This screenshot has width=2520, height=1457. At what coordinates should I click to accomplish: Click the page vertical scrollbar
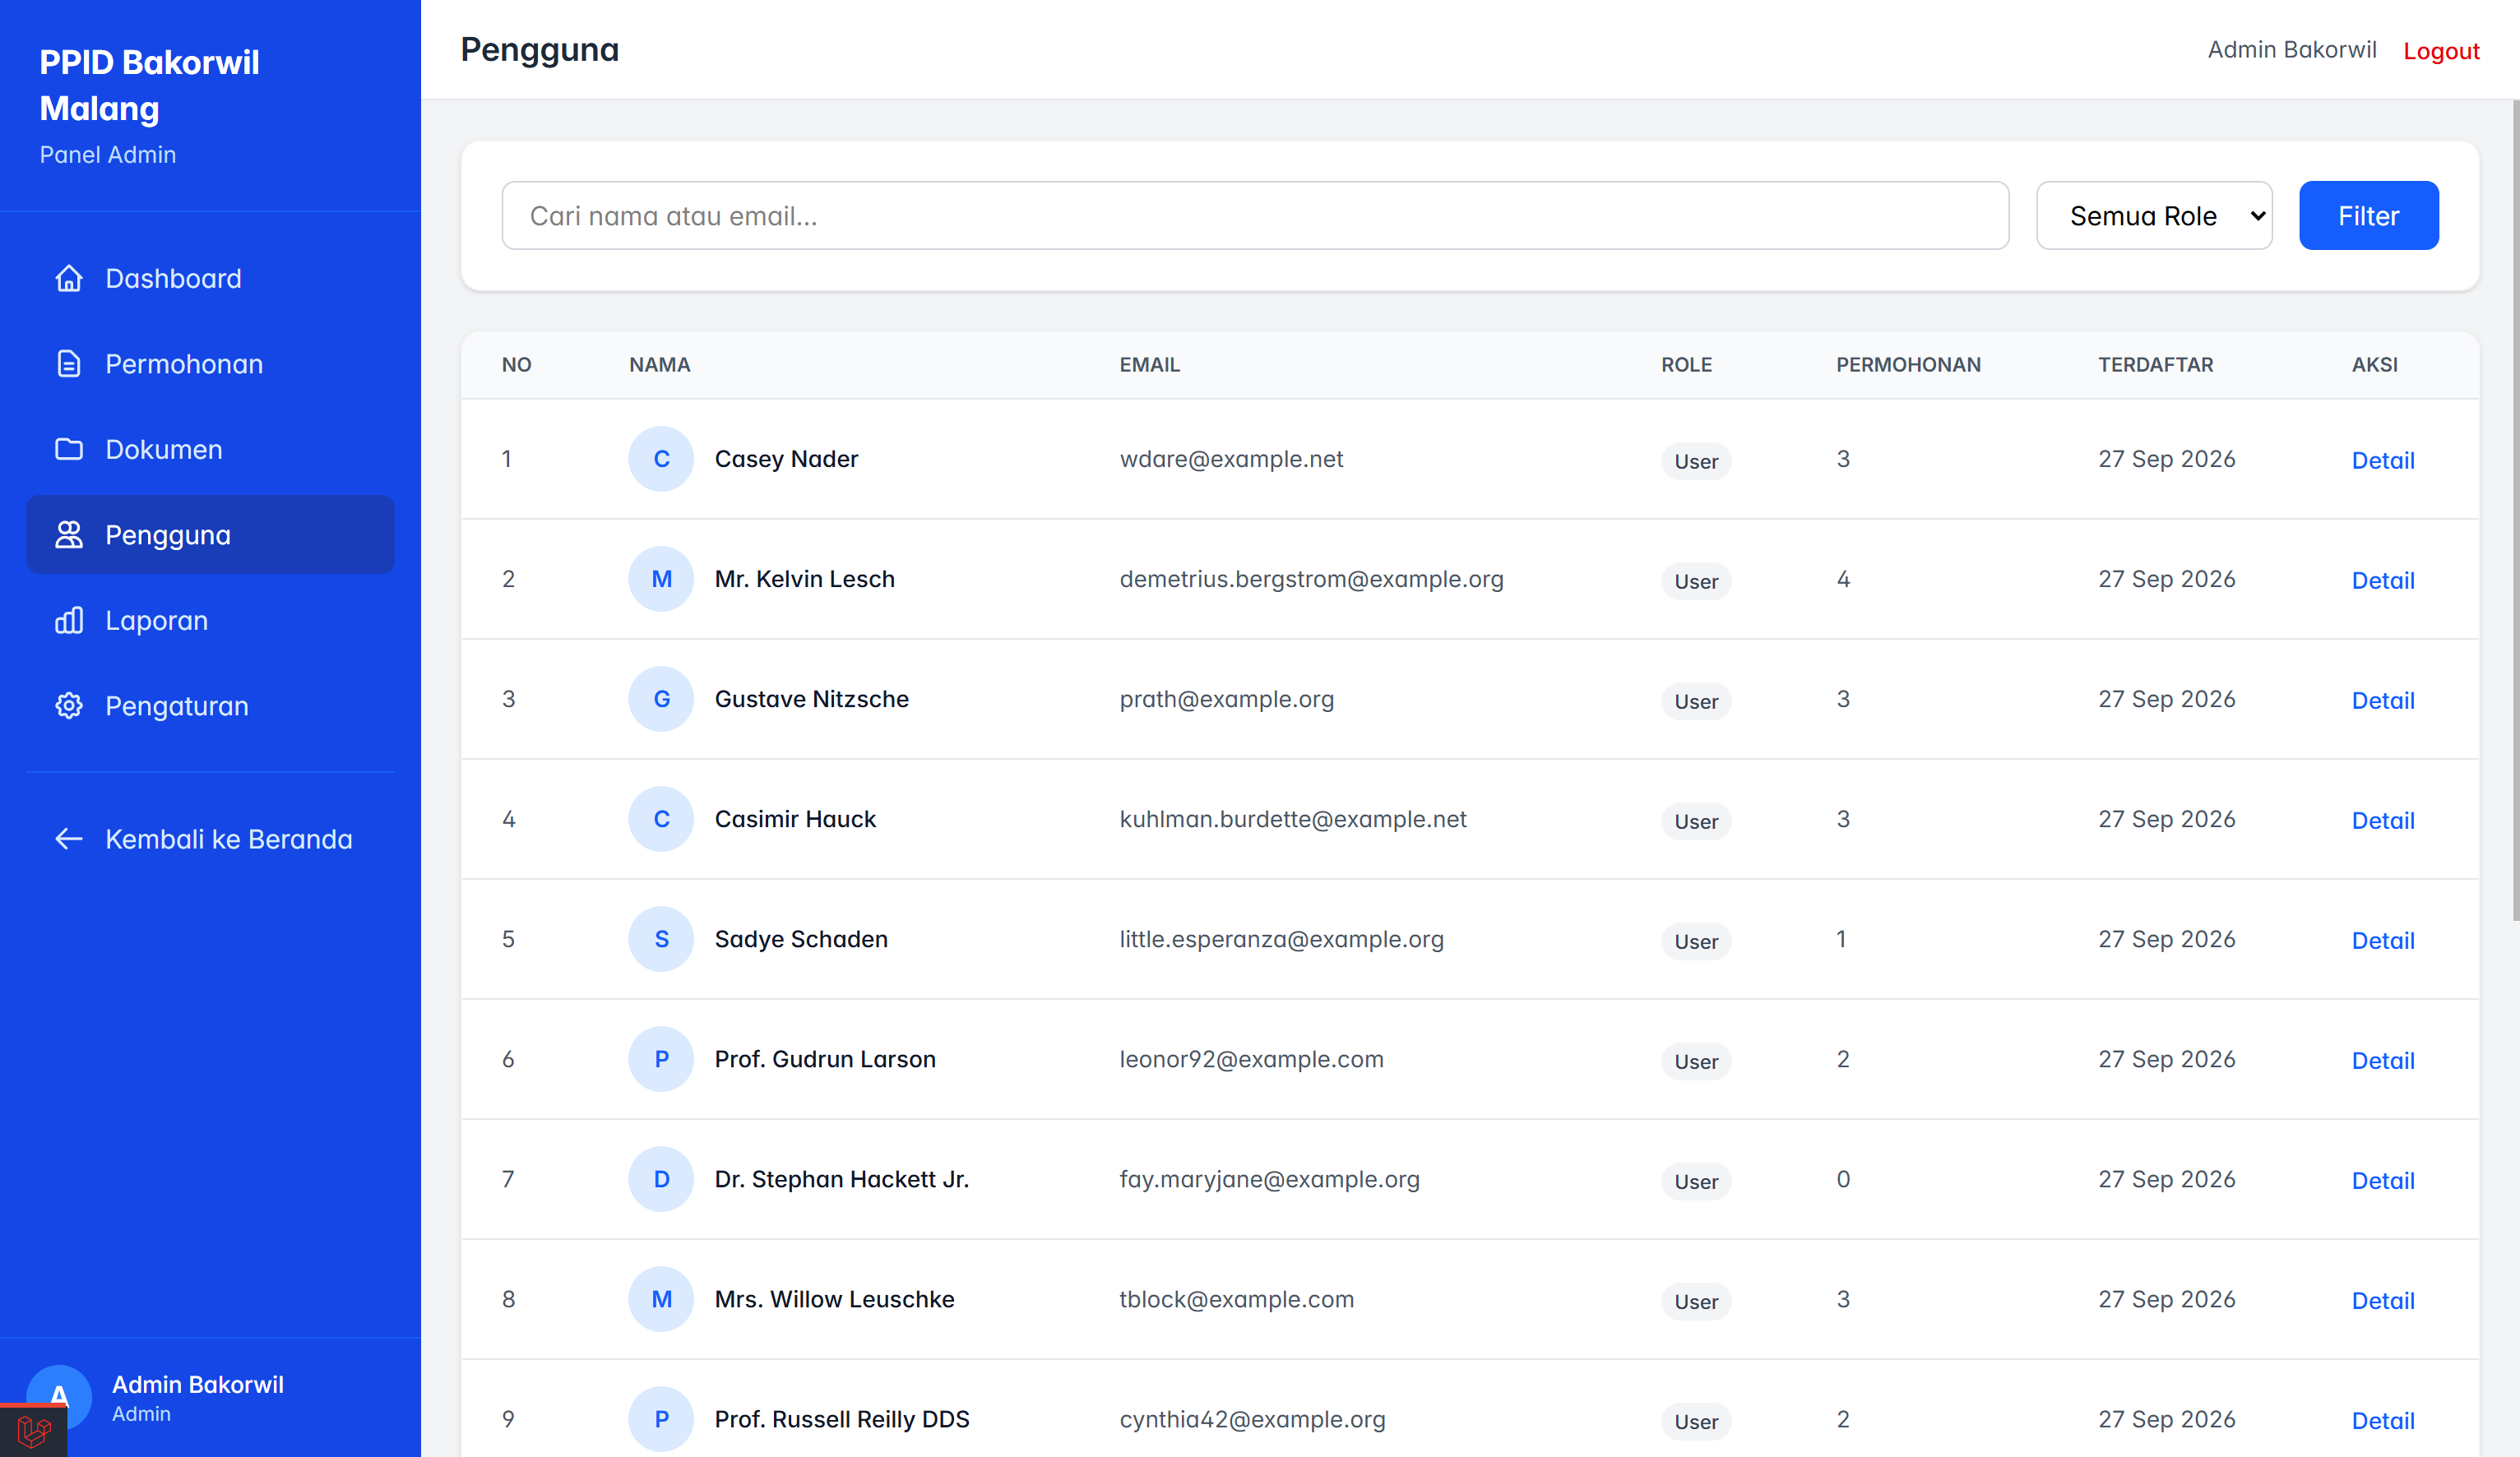(2515, 510)
